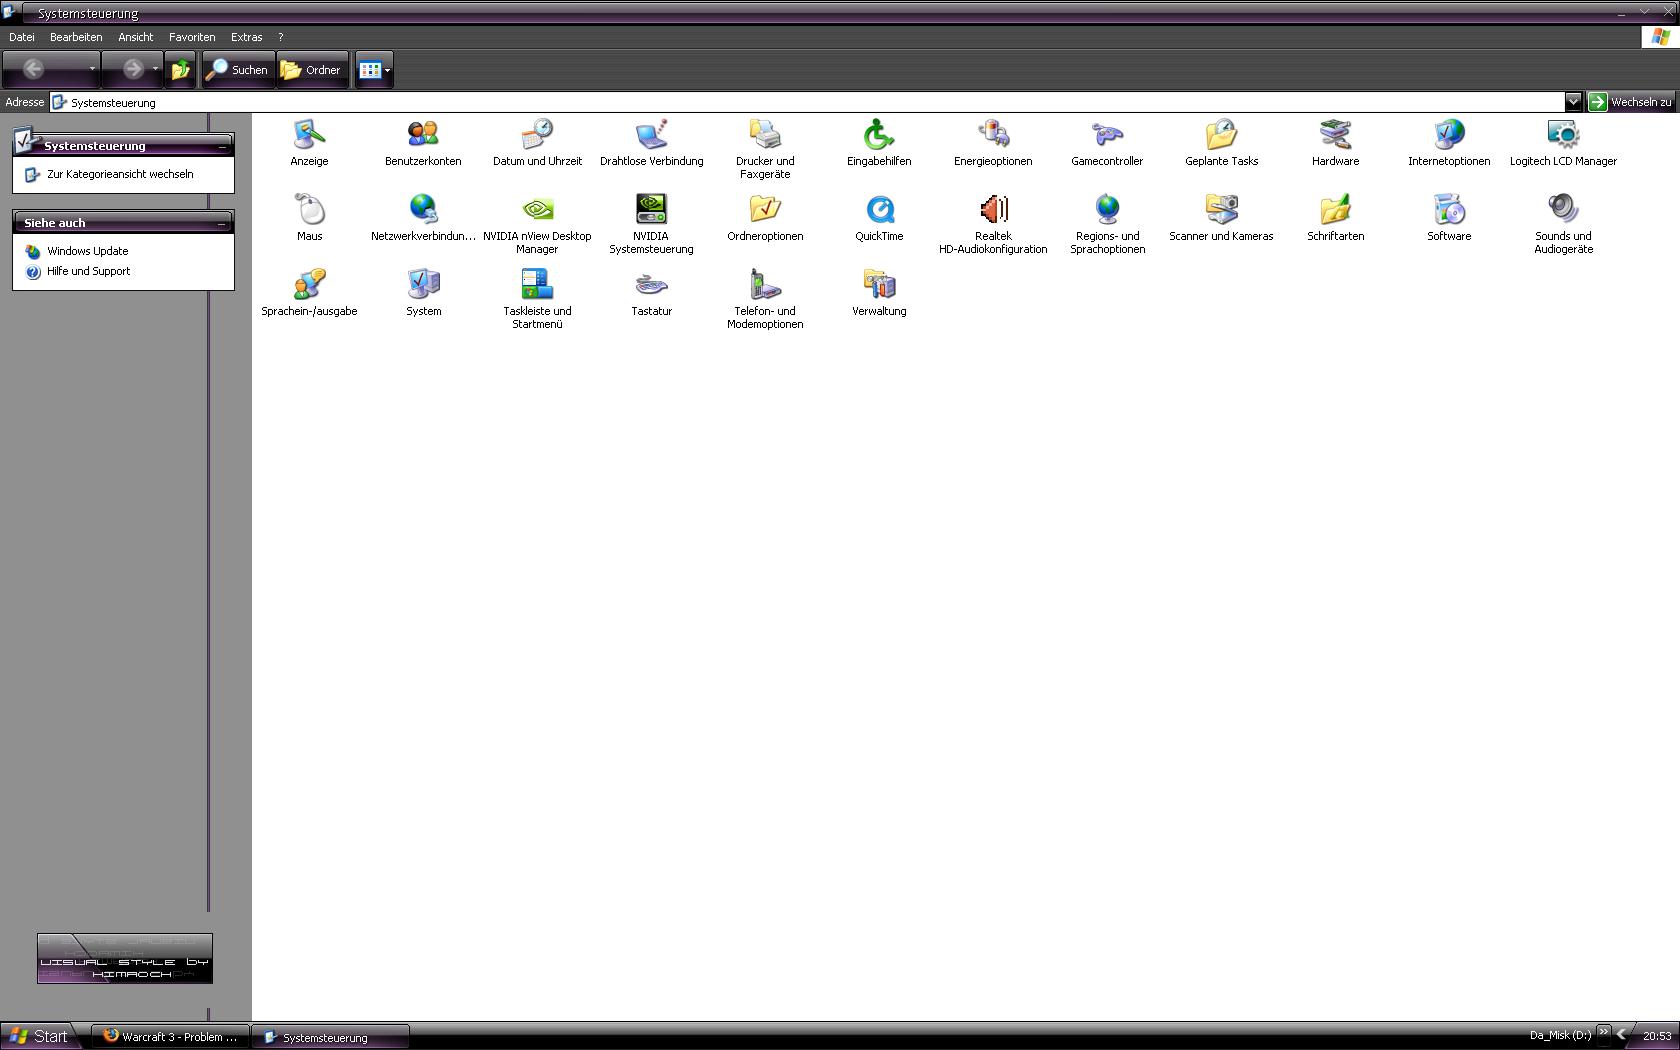This screenshot has height=1050, width=1680.
Task: Open the Anzeige display settings icon
Action: click(309, 134)
